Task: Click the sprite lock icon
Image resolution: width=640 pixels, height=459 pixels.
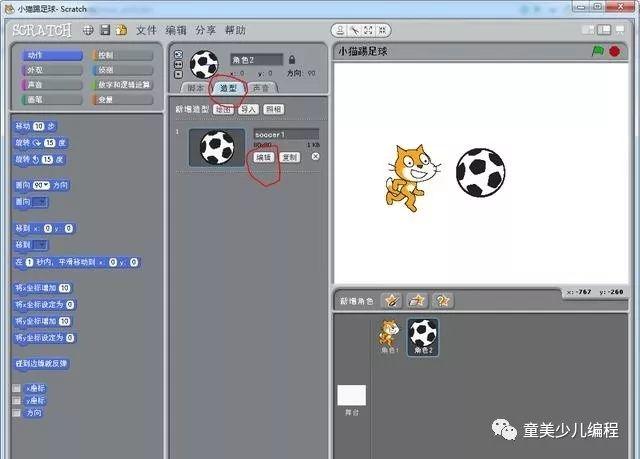Action: coord(292,60)
